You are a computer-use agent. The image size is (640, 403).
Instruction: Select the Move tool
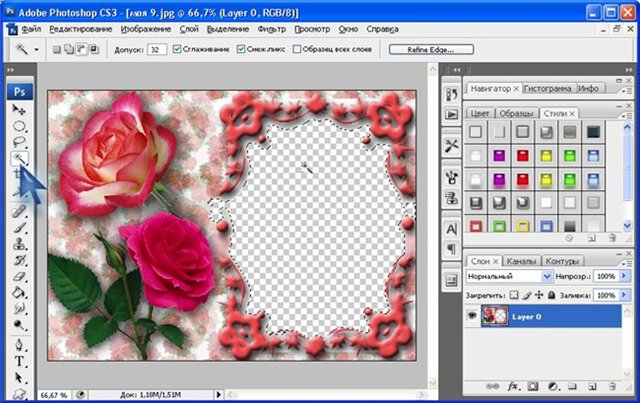[x=19, y=110]
